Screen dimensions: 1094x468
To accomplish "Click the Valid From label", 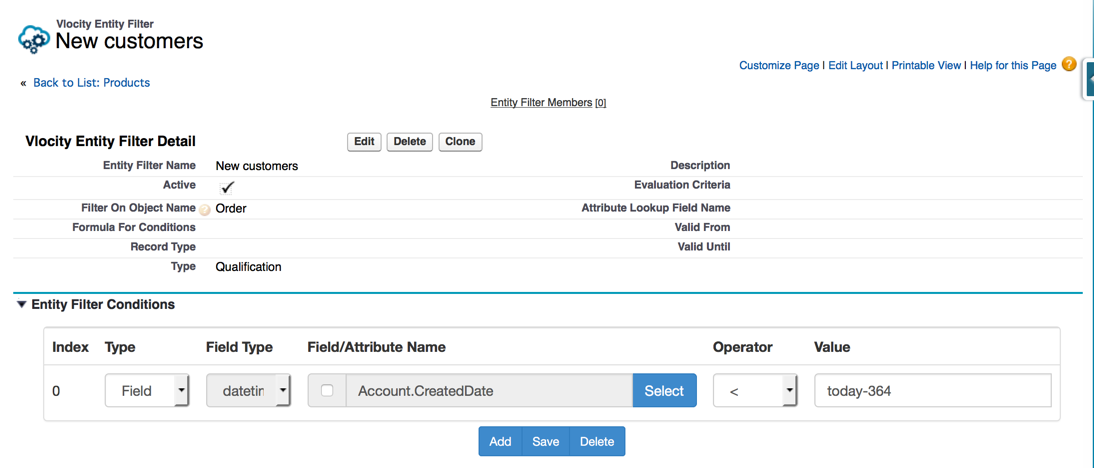I will [703, 227].
